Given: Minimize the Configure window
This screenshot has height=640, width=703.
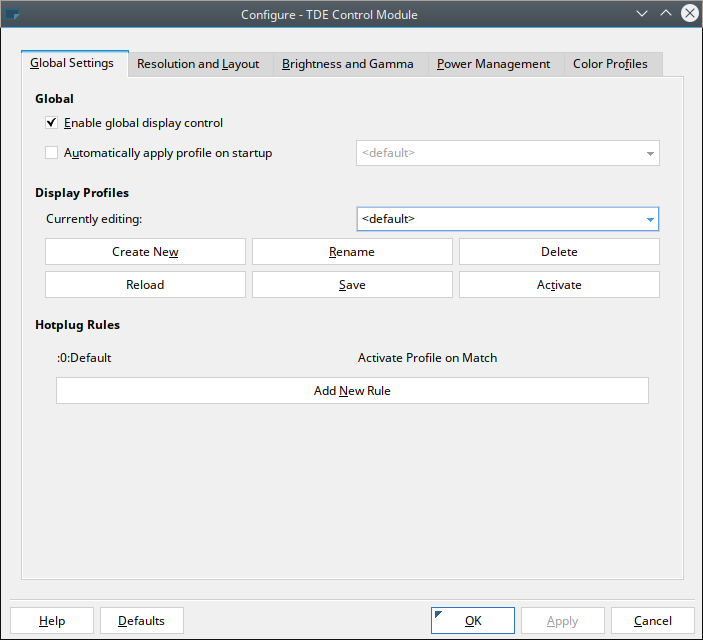Looking at the screenshot, I should pyautogui.click(x=642, y=14).
